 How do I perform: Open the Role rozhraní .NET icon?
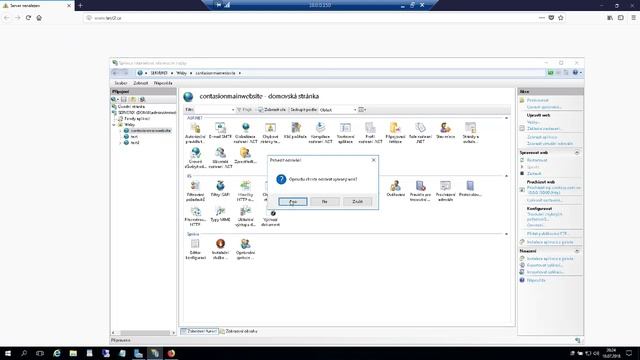420,132
